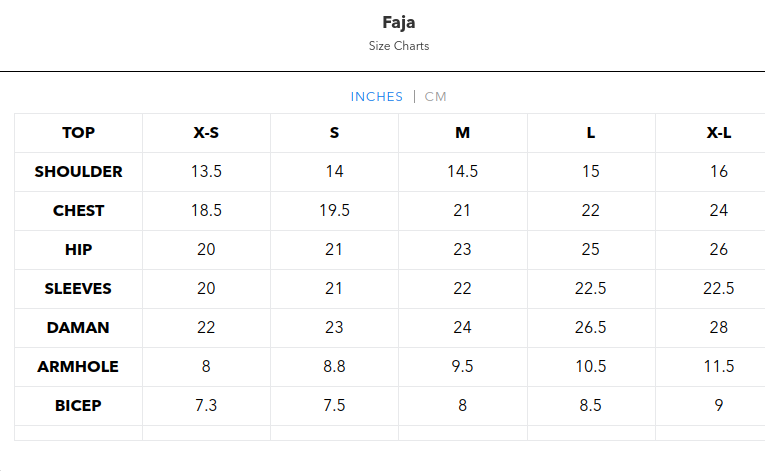Image resolution: width=765 pixels, height=471 pixels.
Task: Select the X-S column header
Action: [206, 133]
